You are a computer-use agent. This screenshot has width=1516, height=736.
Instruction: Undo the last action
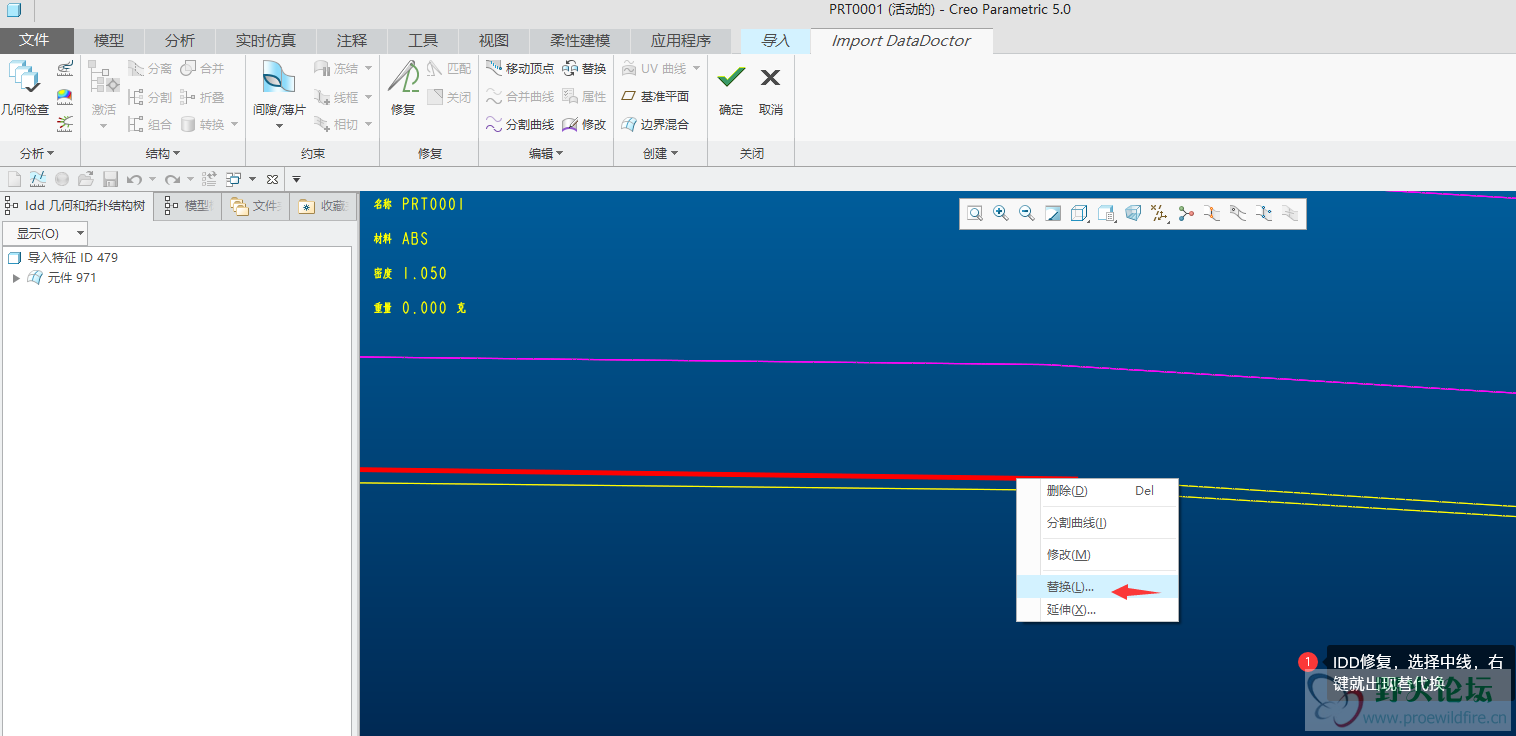134,179
